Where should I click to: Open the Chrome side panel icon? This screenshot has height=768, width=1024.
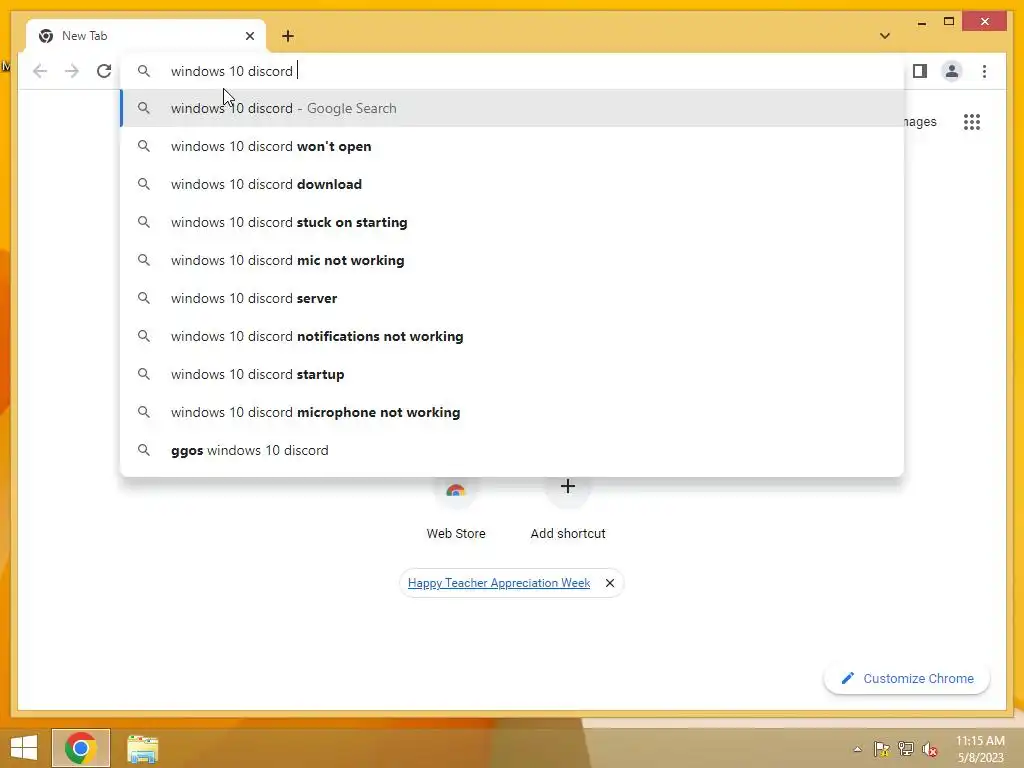920,71
